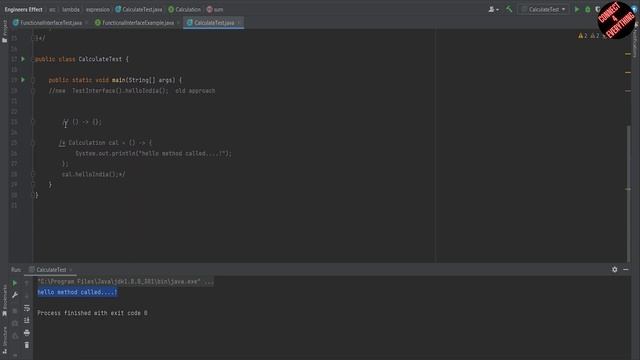Screen dimensions: 640x360
Task: Clear console output with the trash icon
Action: 27,345
